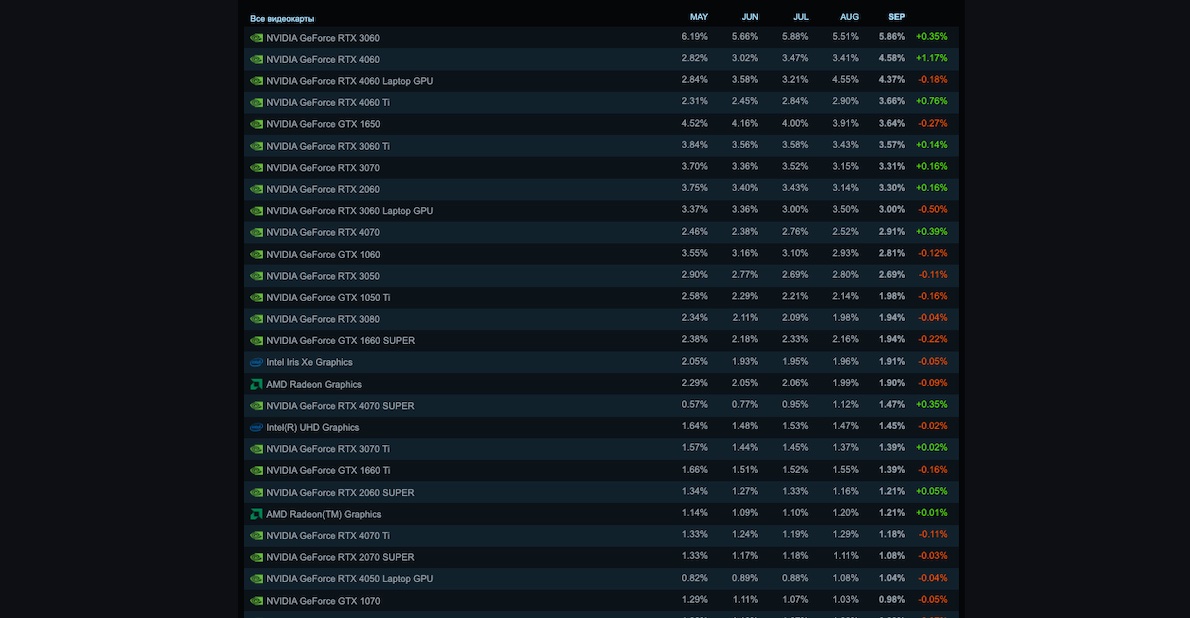This screenshot has height=618, width=1190.
Task: Click NVIDIA logo beside RTX 4070 SUPER
Action: [256, 406]
